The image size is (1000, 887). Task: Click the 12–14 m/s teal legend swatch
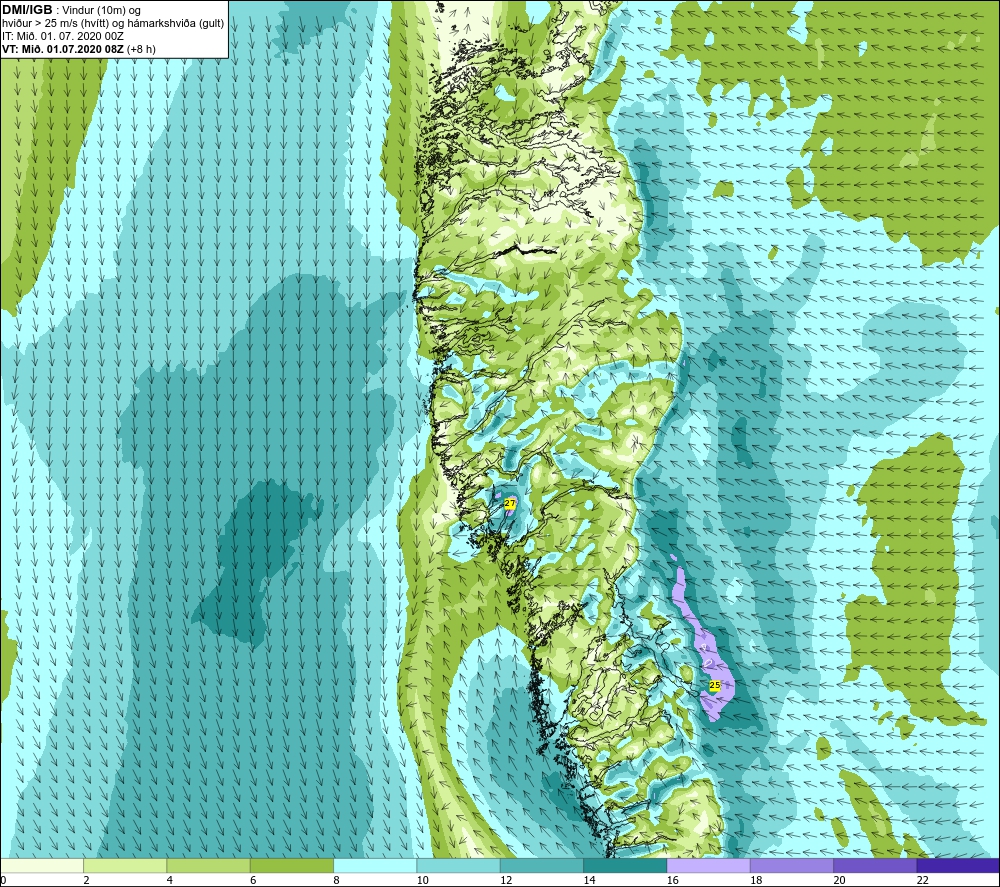click(541, 865)
